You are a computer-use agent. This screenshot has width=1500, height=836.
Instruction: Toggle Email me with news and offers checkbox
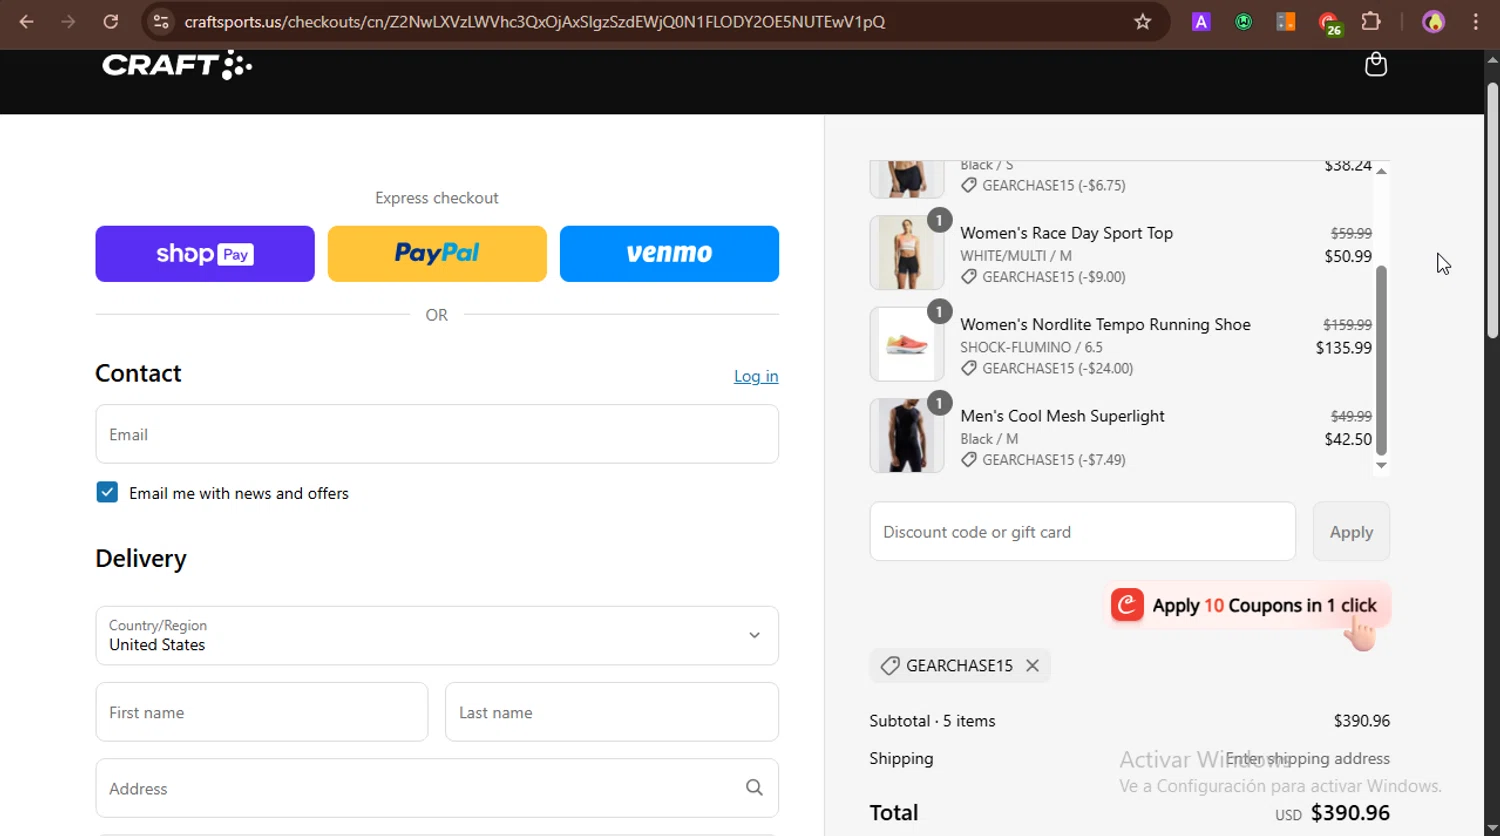click(107, 492)
